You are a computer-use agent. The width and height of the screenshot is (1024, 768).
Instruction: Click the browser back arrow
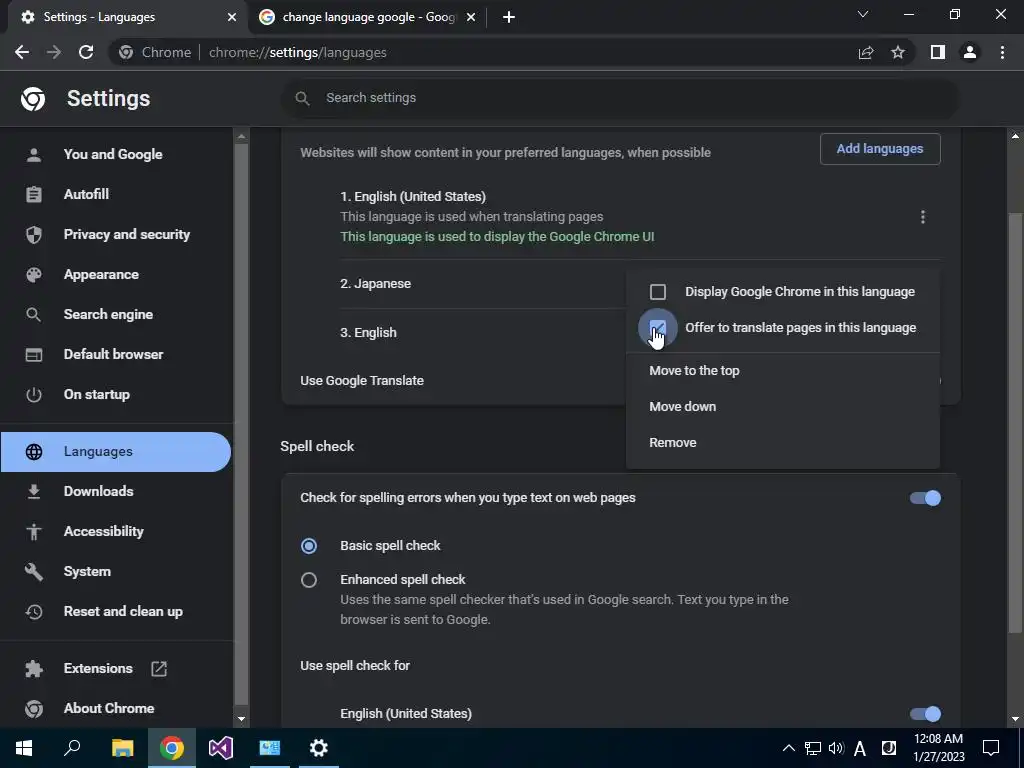(22, 52)
